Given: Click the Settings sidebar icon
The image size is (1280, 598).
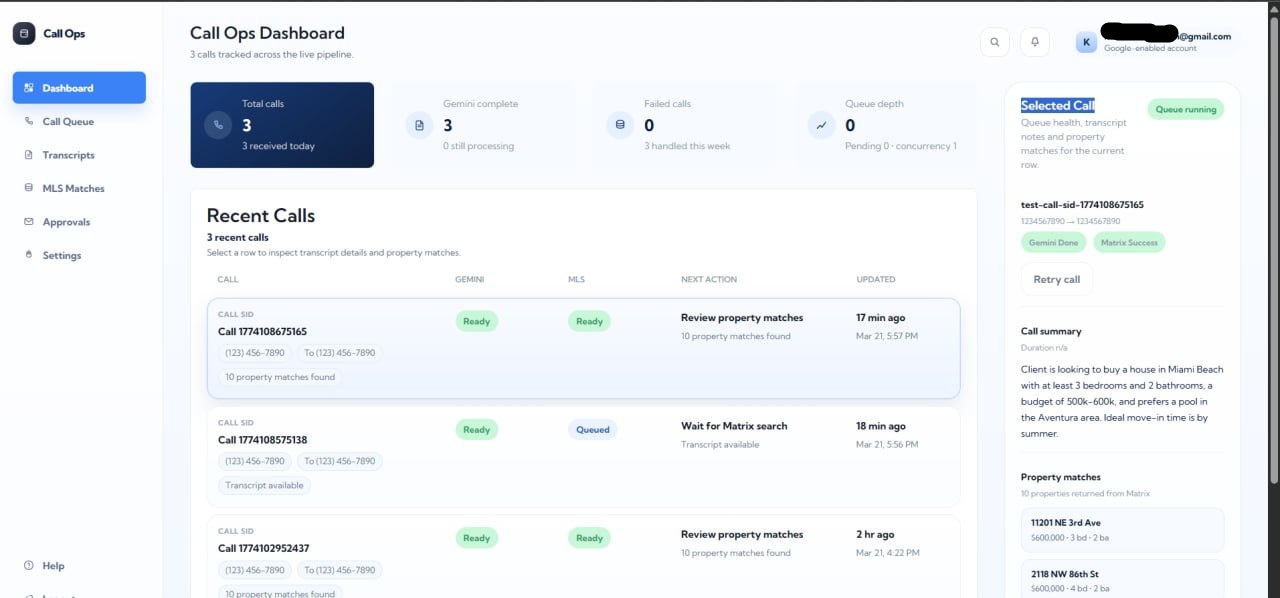Looking at the screenshot, I should (x=29, y=255).
